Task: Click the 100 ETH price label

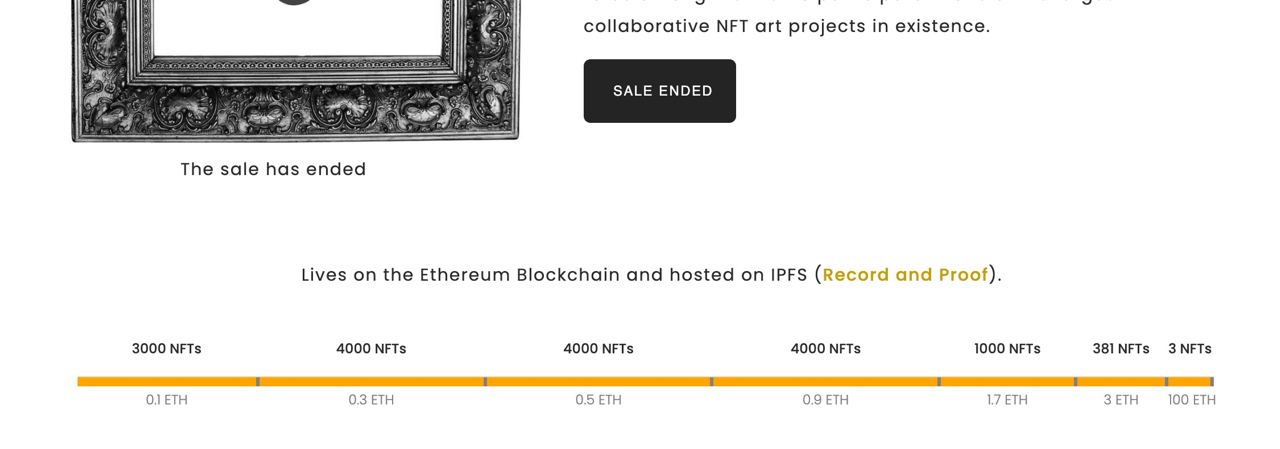Action: tap(1191, 400)
